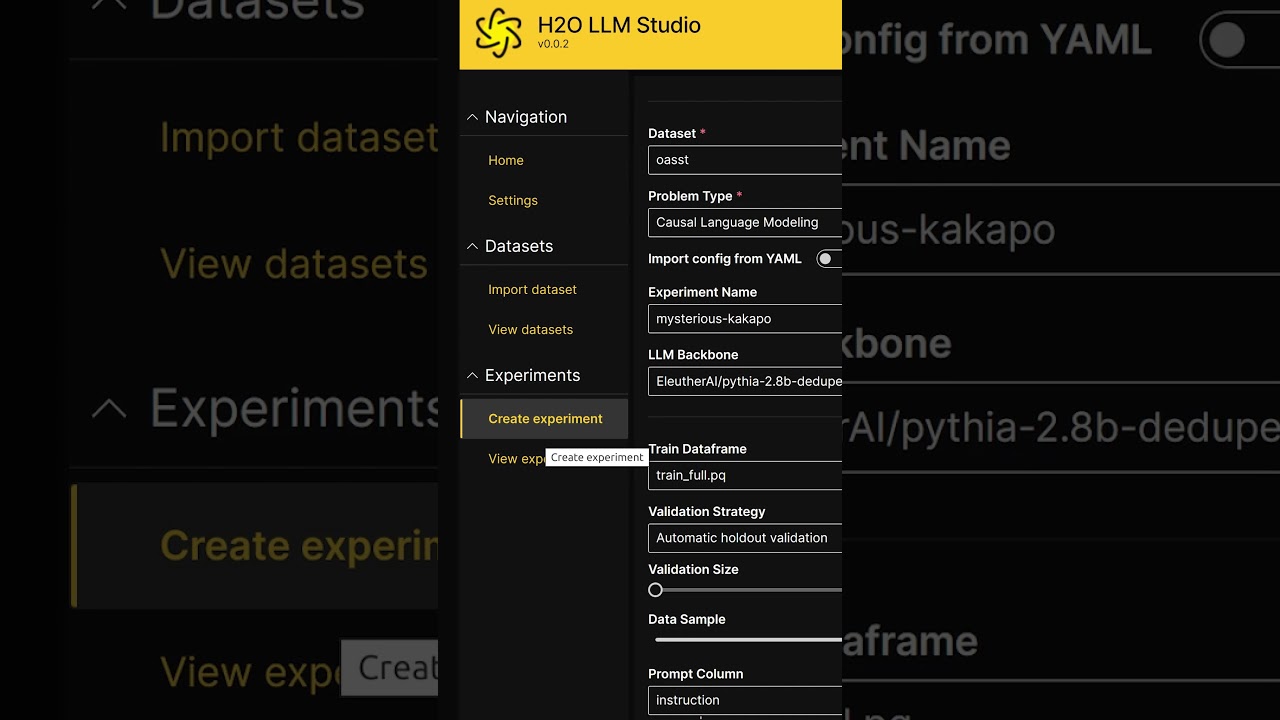Open the Dataset dropdown showing oasst
The image size is (1280, 720).
745,160
